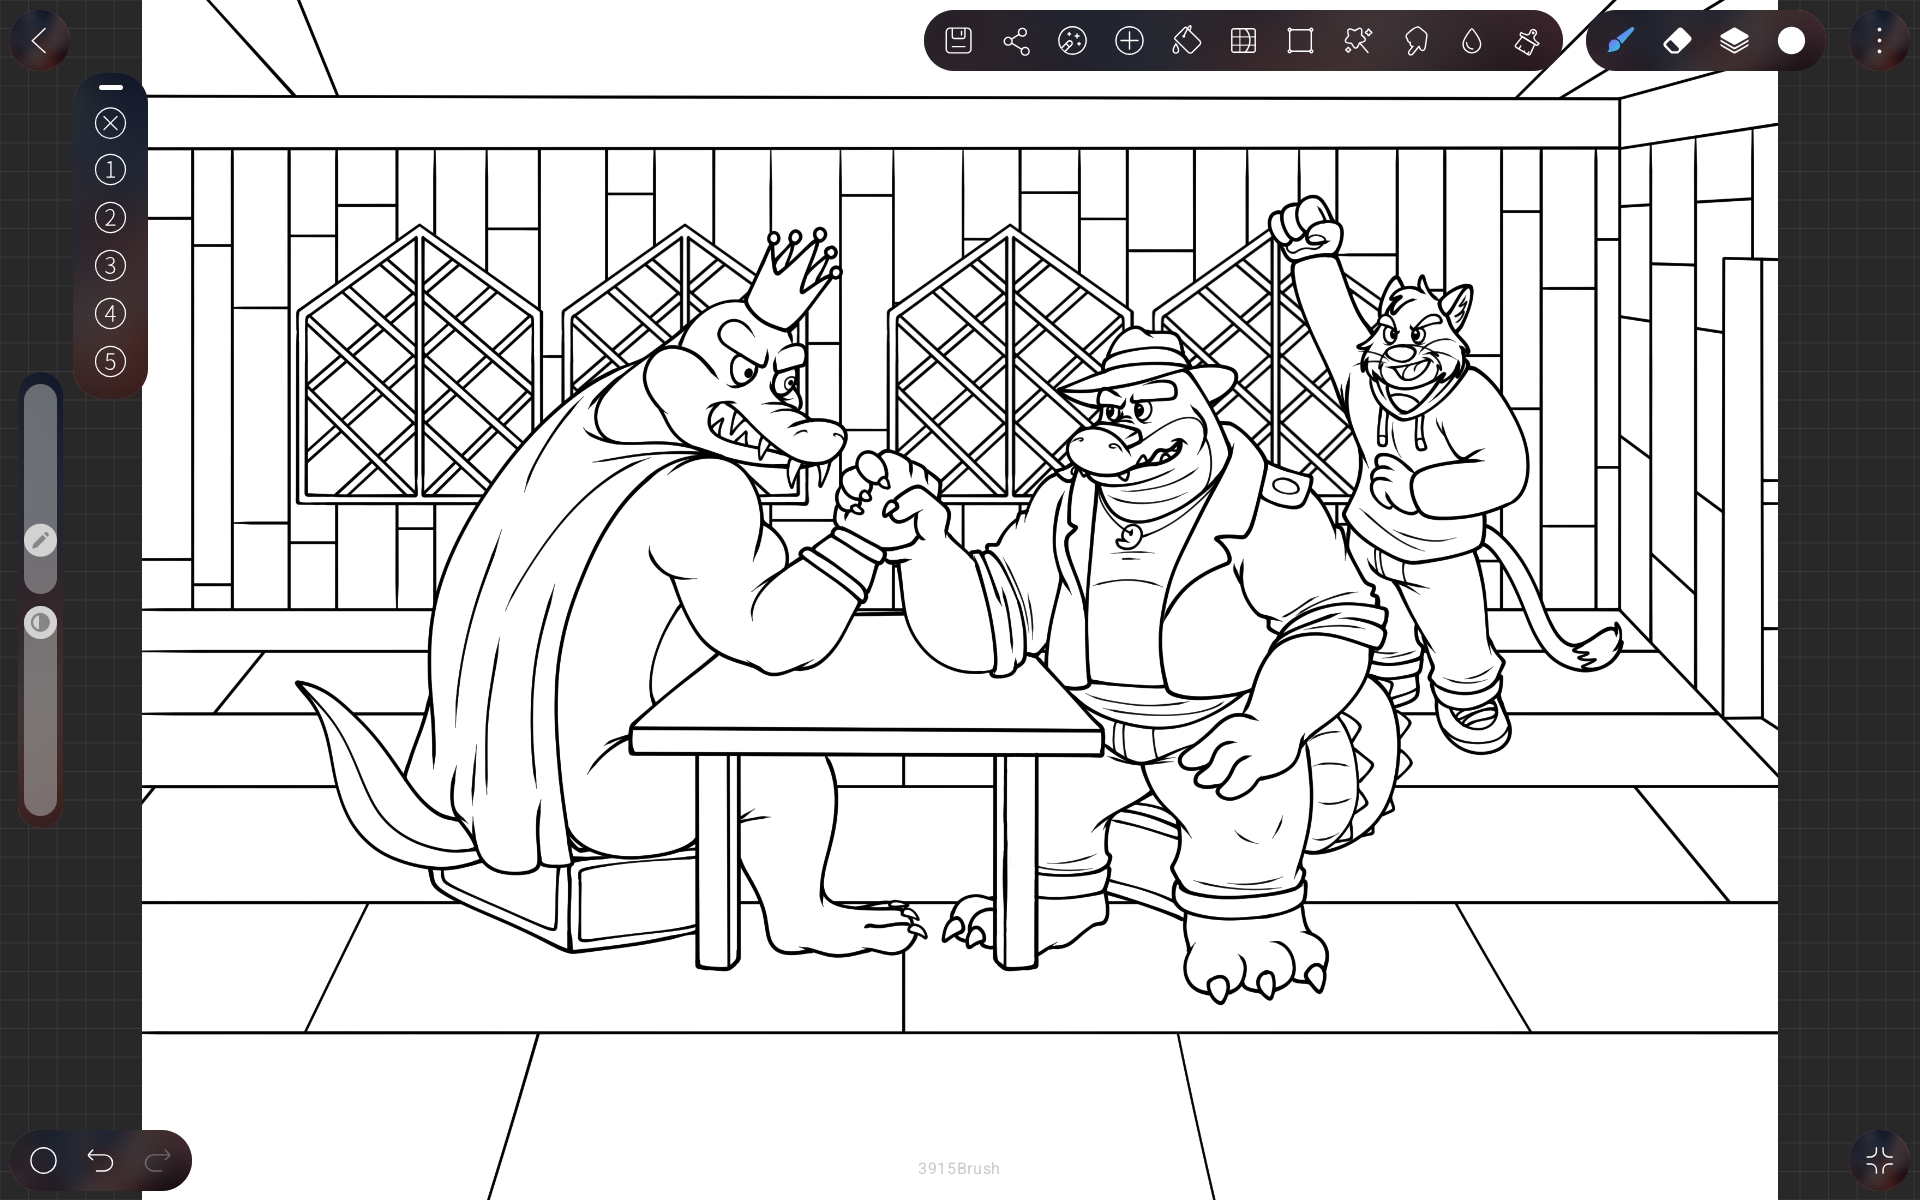The height and width of the screenshot is (1200, 1920).
Task: Pick the blur water drop tool
Action: [1471, 41]
